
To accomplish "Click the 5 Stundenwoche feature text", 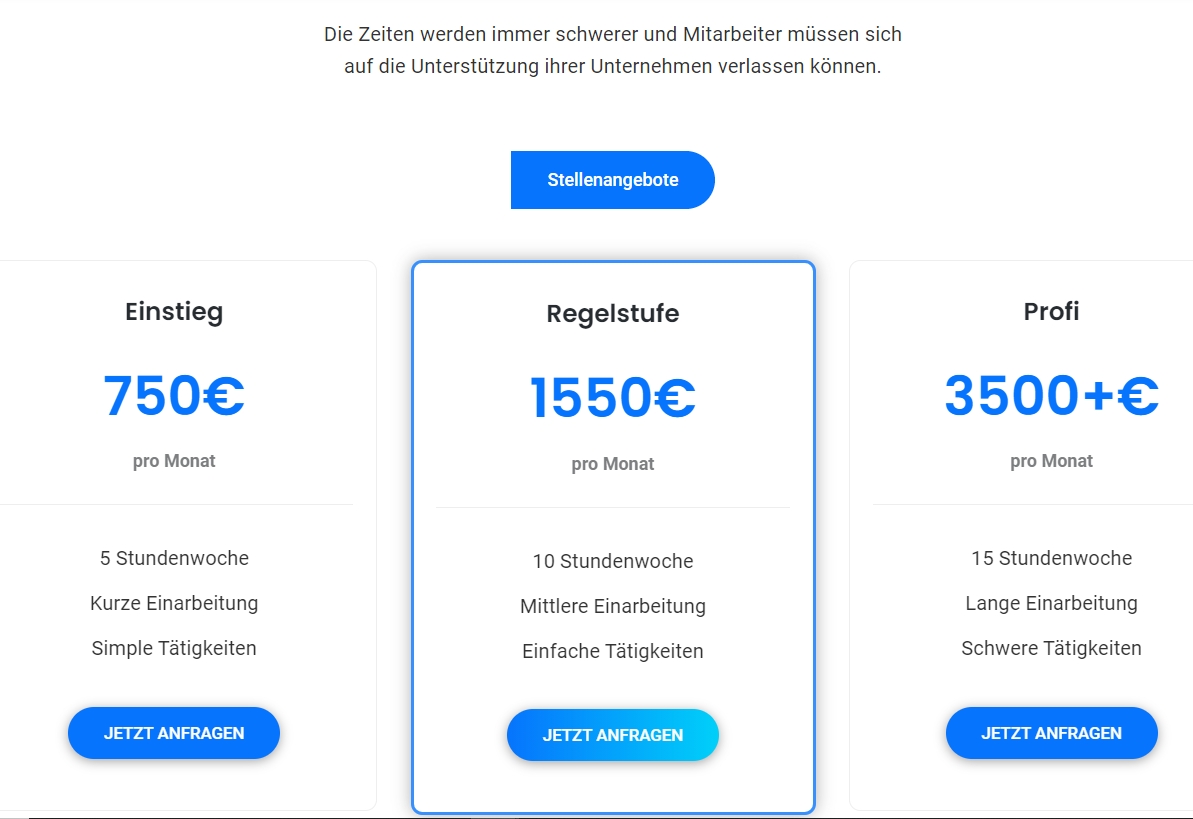I will point(174,558).
